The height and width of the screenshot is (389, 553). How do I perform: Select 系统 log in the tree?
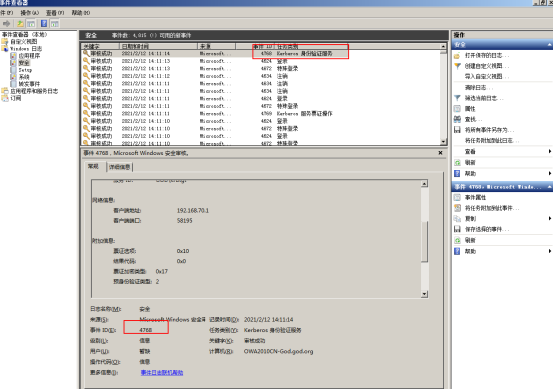[24, 77]
